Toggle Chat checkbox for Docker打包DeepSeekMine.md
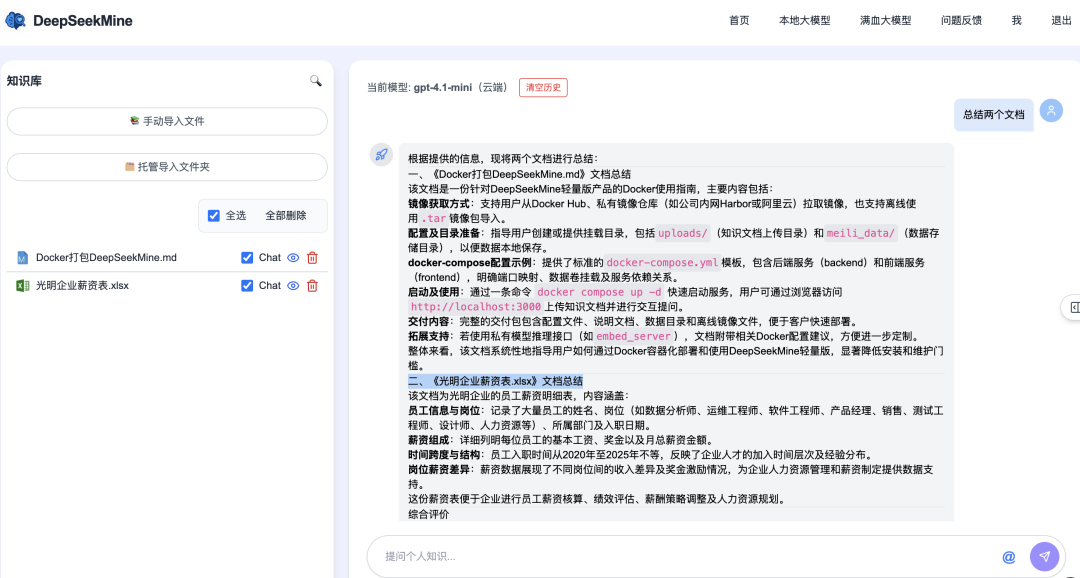Image resolution: width=1080 pixels, height=578 pixels. pos(247,258)
